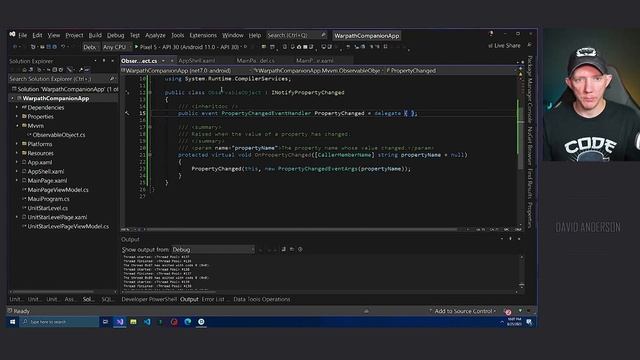
Task: Open the Debug menu
Action: tap(116, 36)
